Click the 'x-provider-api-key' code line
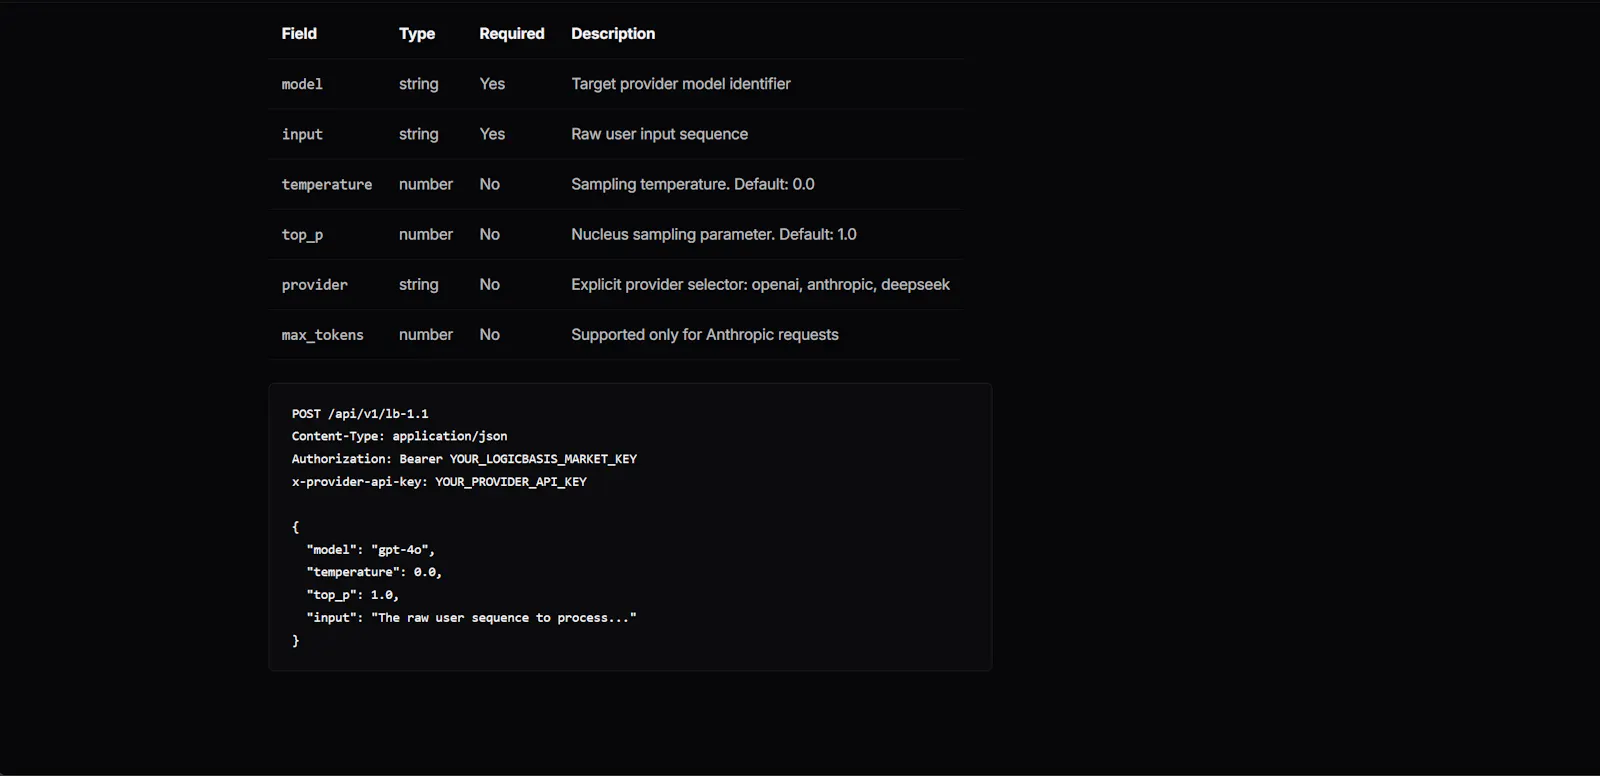This screenshot has width=1600, height=776. [x=439, y=482]
